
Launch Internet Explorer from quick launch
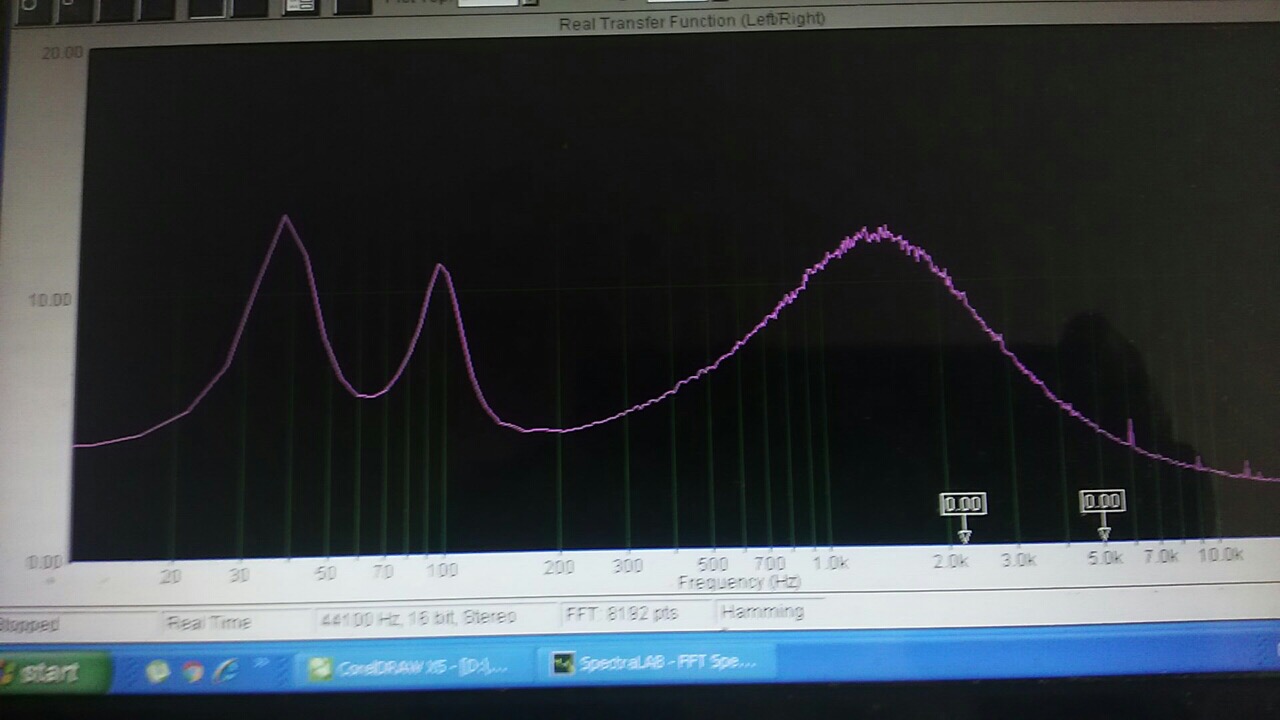[225, 669]
